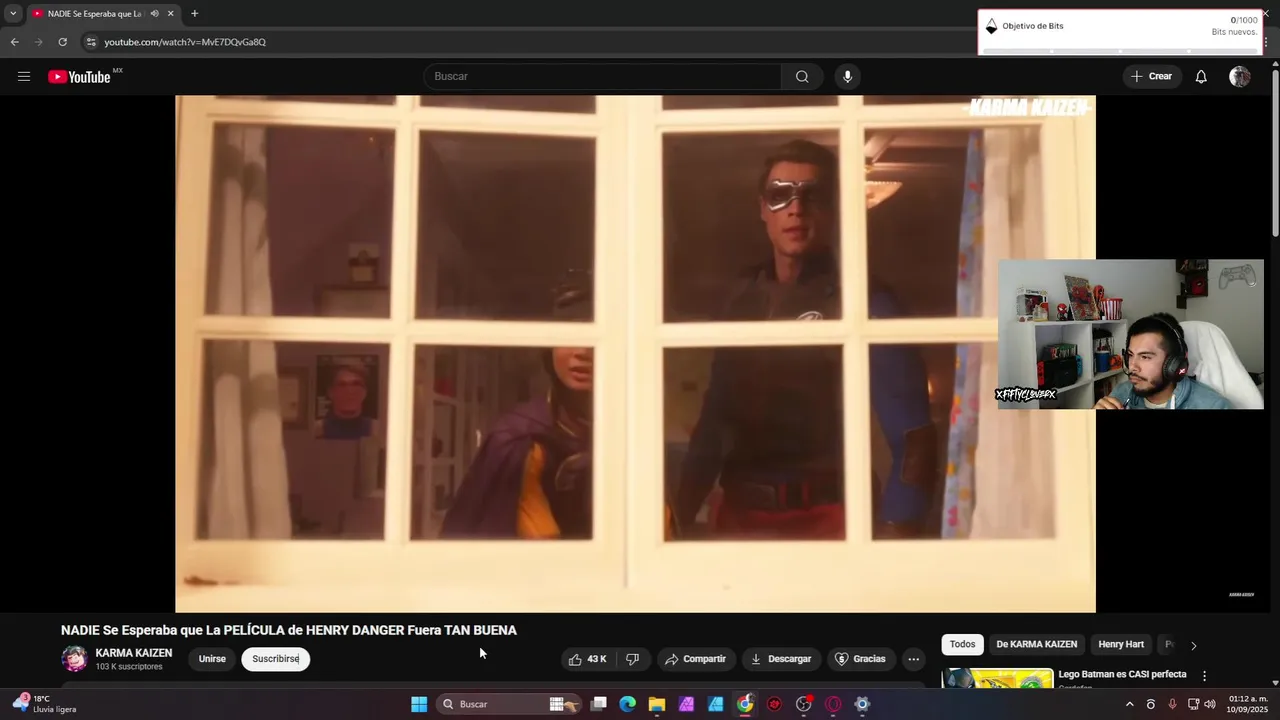The height and width of the screenshot is (720, 1280).
Task: Select the De KARMA KAIZEN chip
Action: [1036, 645]
